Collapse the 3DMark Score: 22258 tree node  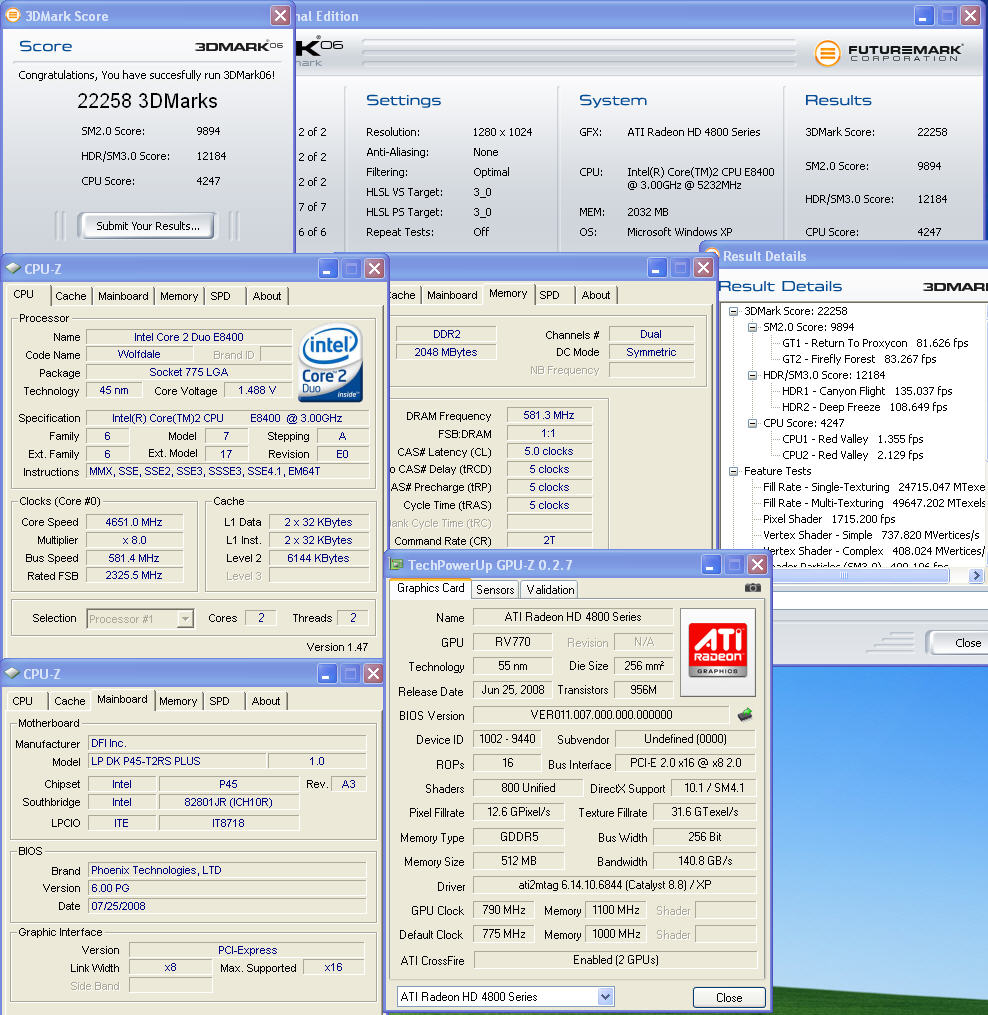pos(733,311)
